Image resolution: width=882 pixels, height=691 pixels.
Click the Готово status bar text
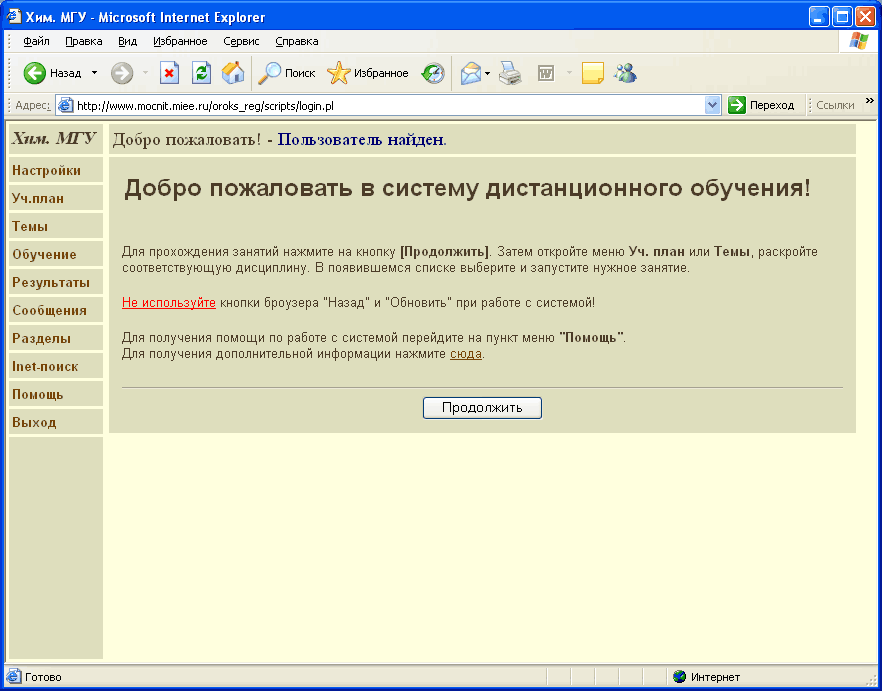pyautogui.click(x=43, y=677)
